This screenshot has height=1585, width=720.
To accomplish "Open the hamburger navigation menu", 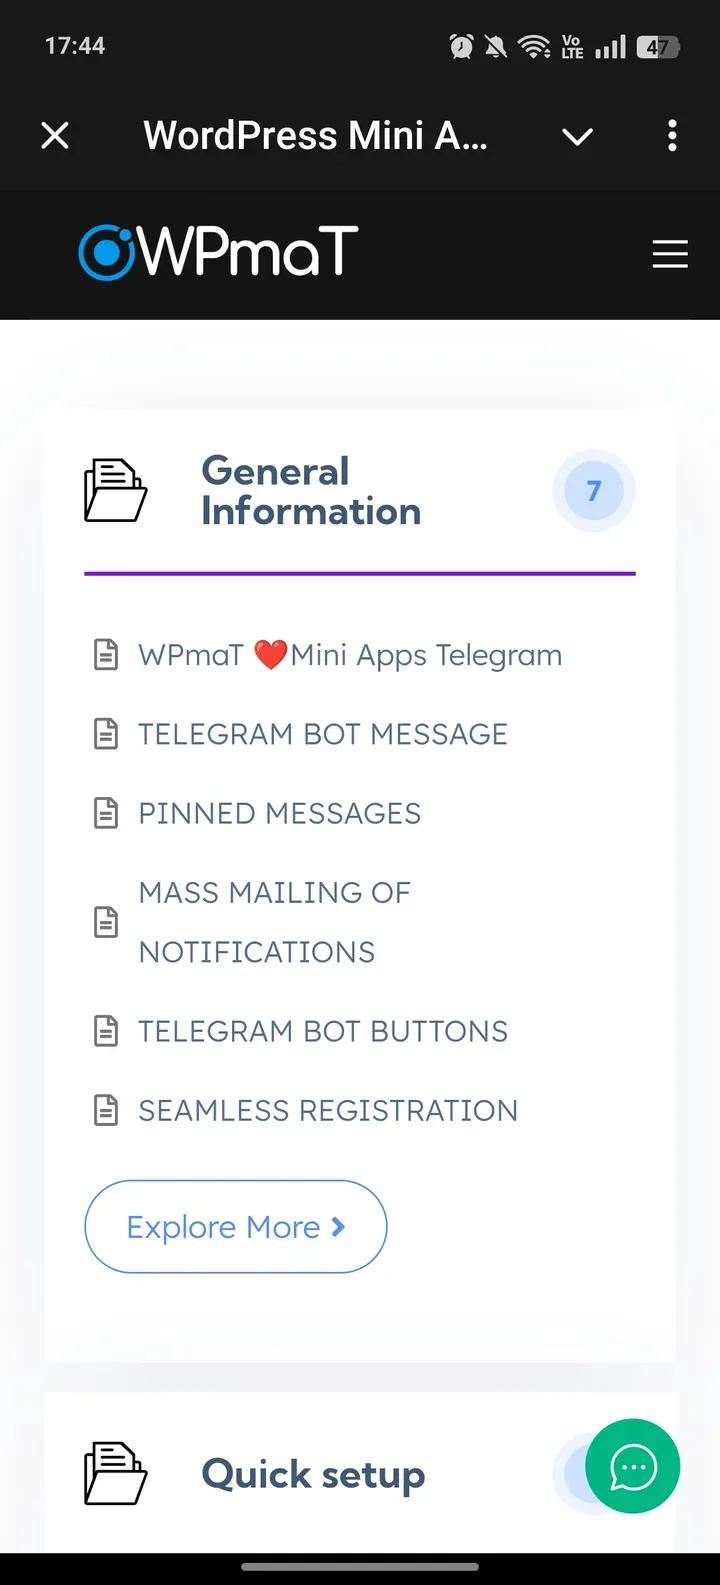I will [x=670, y=254].
